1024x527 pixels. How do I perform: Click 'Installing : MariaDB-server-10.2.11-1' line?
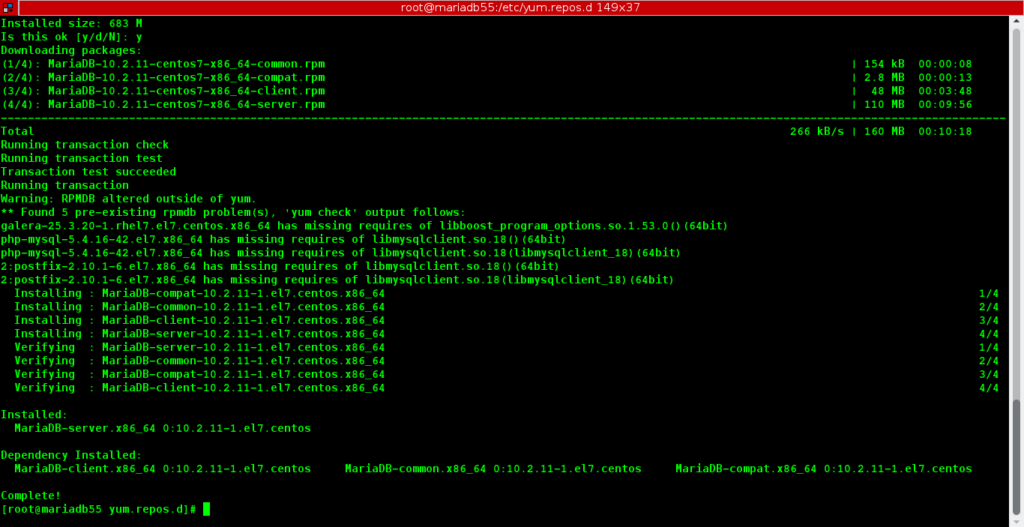pyautogui.click(x=200, y=334)
